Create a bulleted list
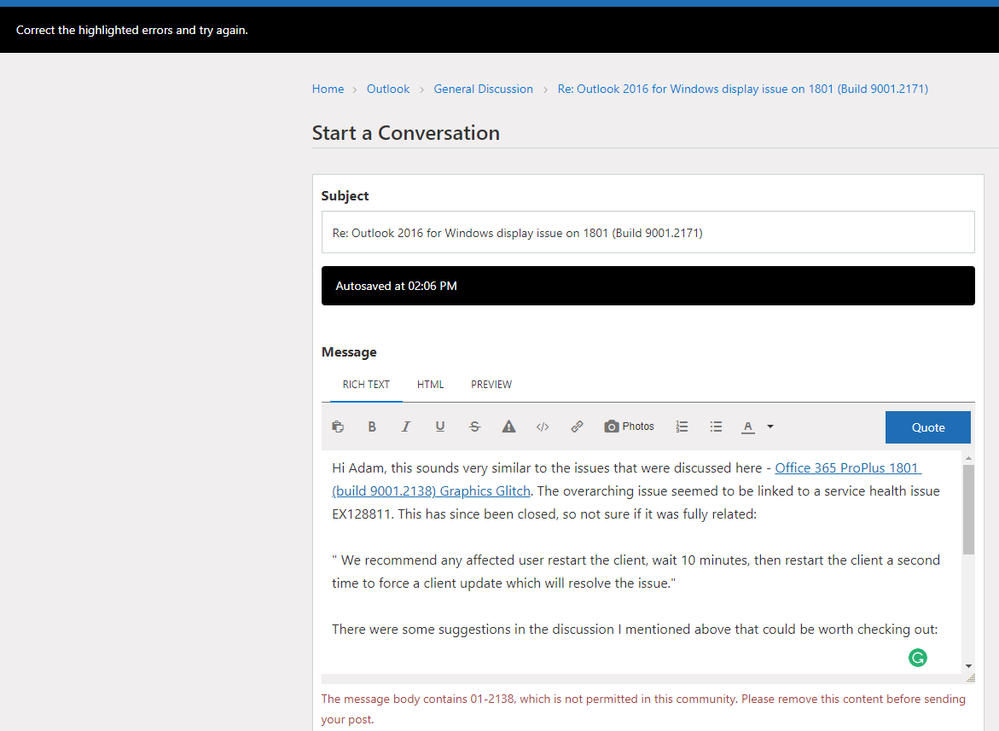Viewport: 999px width, 731px height. [716, 426]
